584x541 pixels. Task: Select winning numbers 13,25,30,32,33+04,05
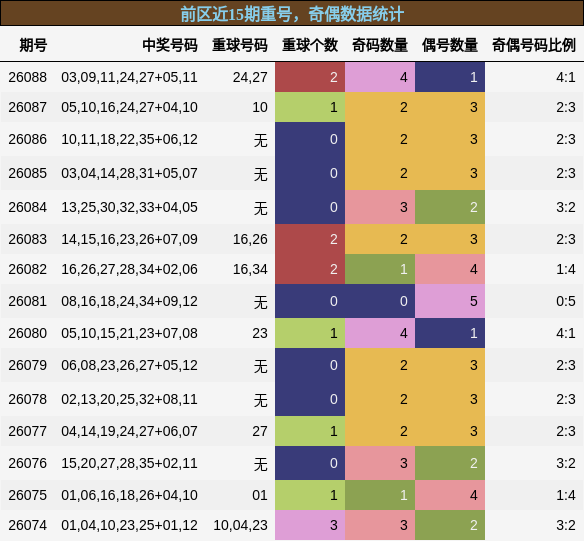pyautogui.click(x=129, y=207)
